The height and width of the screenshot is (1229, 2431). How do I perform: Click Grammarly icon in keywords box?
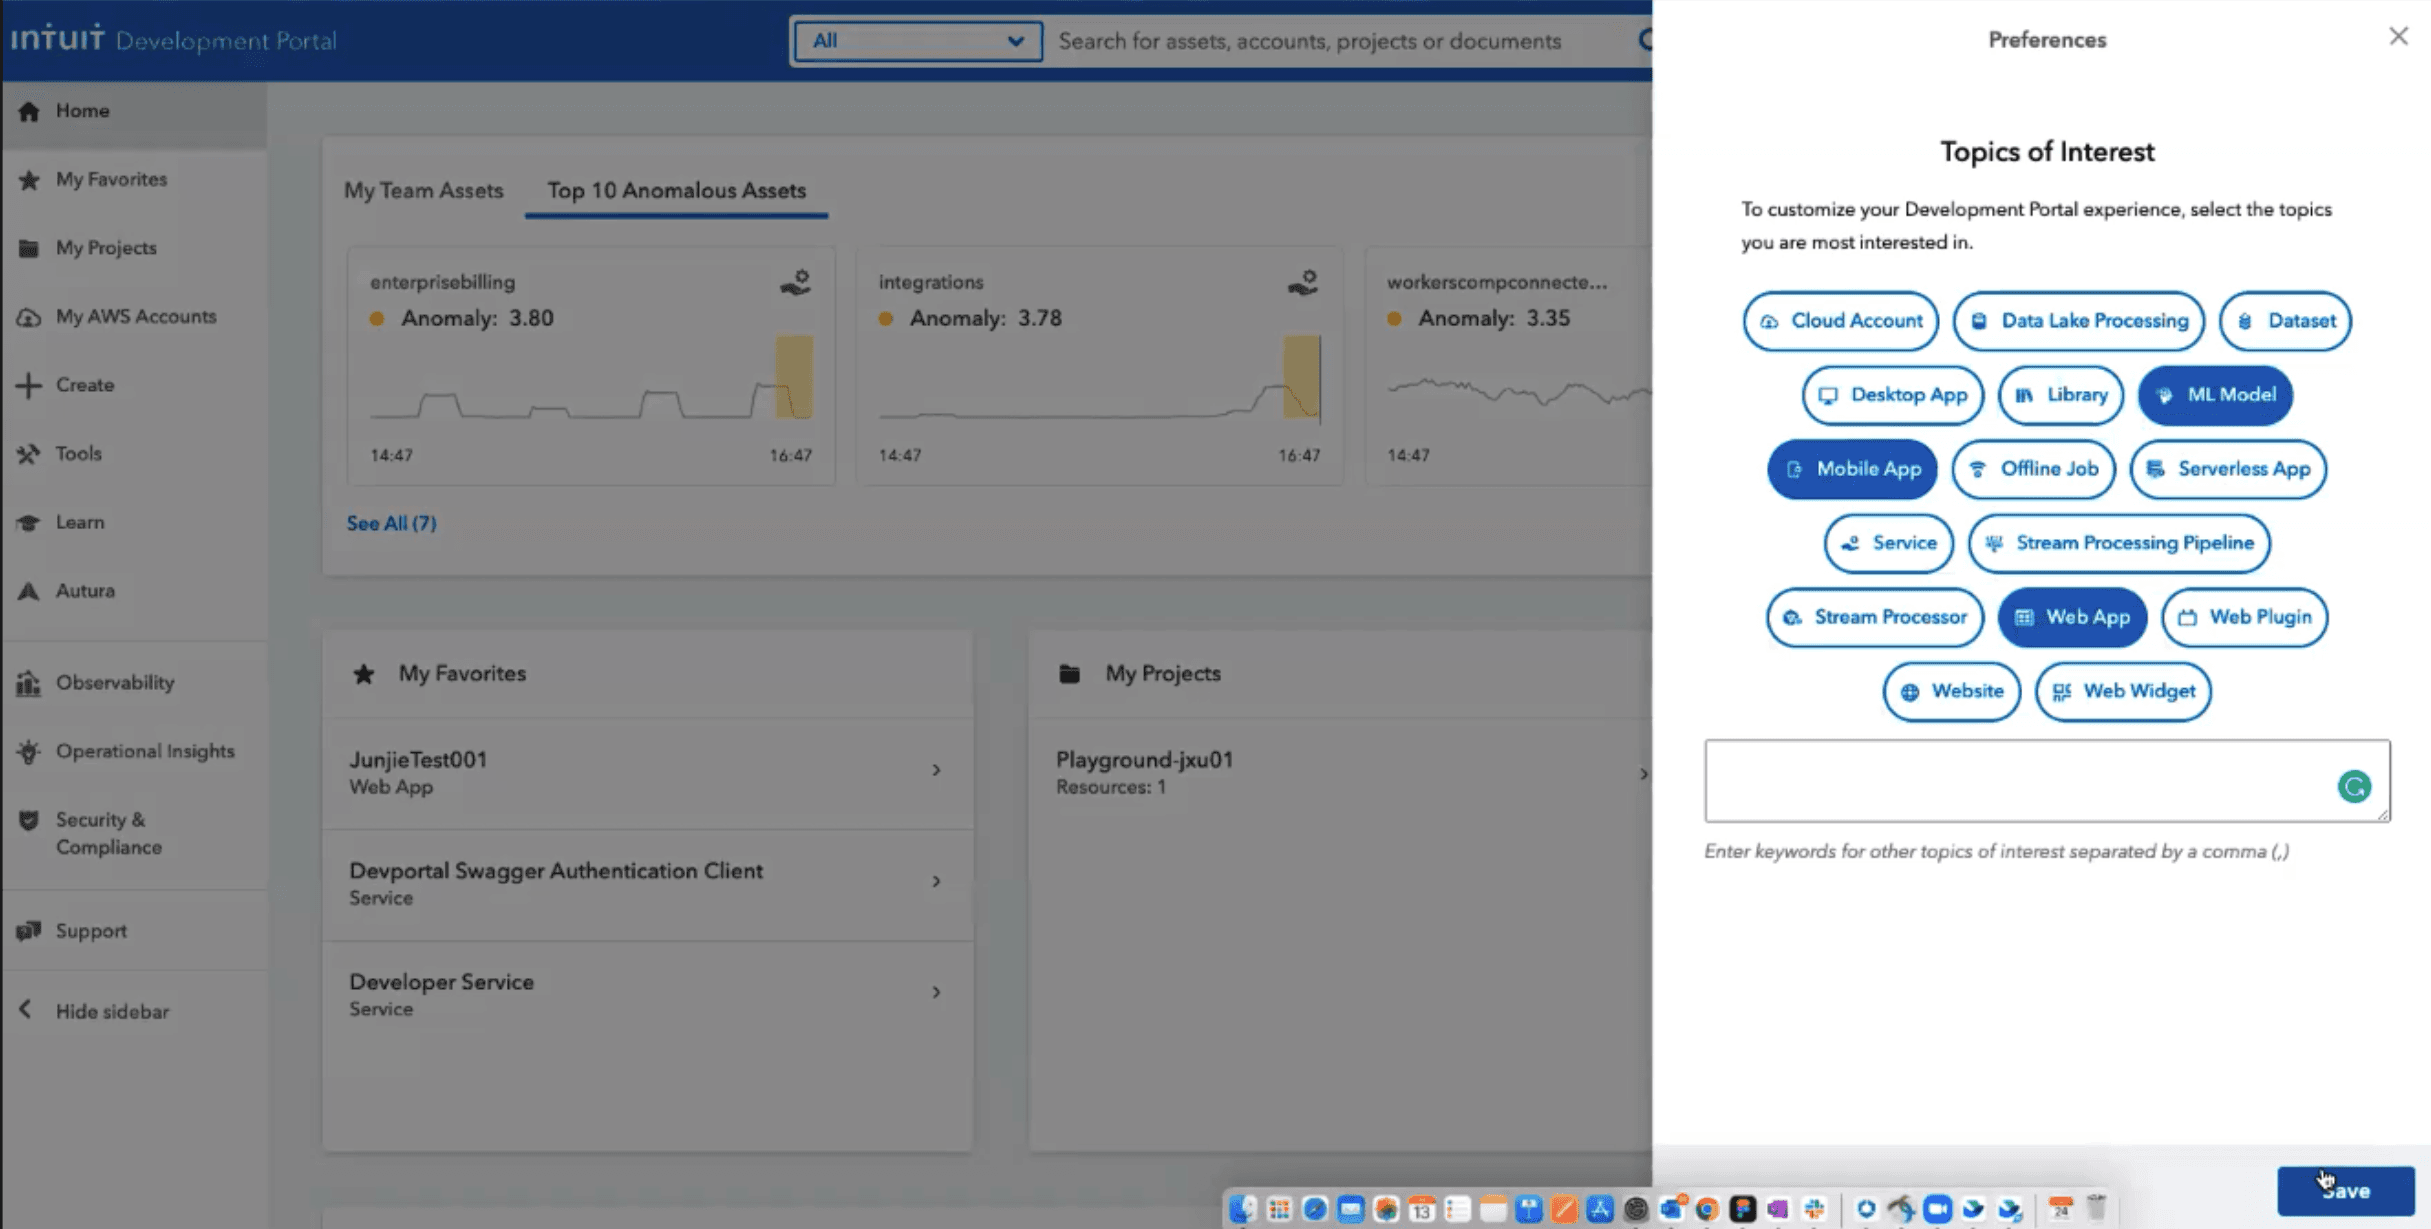click(2354, 787)
